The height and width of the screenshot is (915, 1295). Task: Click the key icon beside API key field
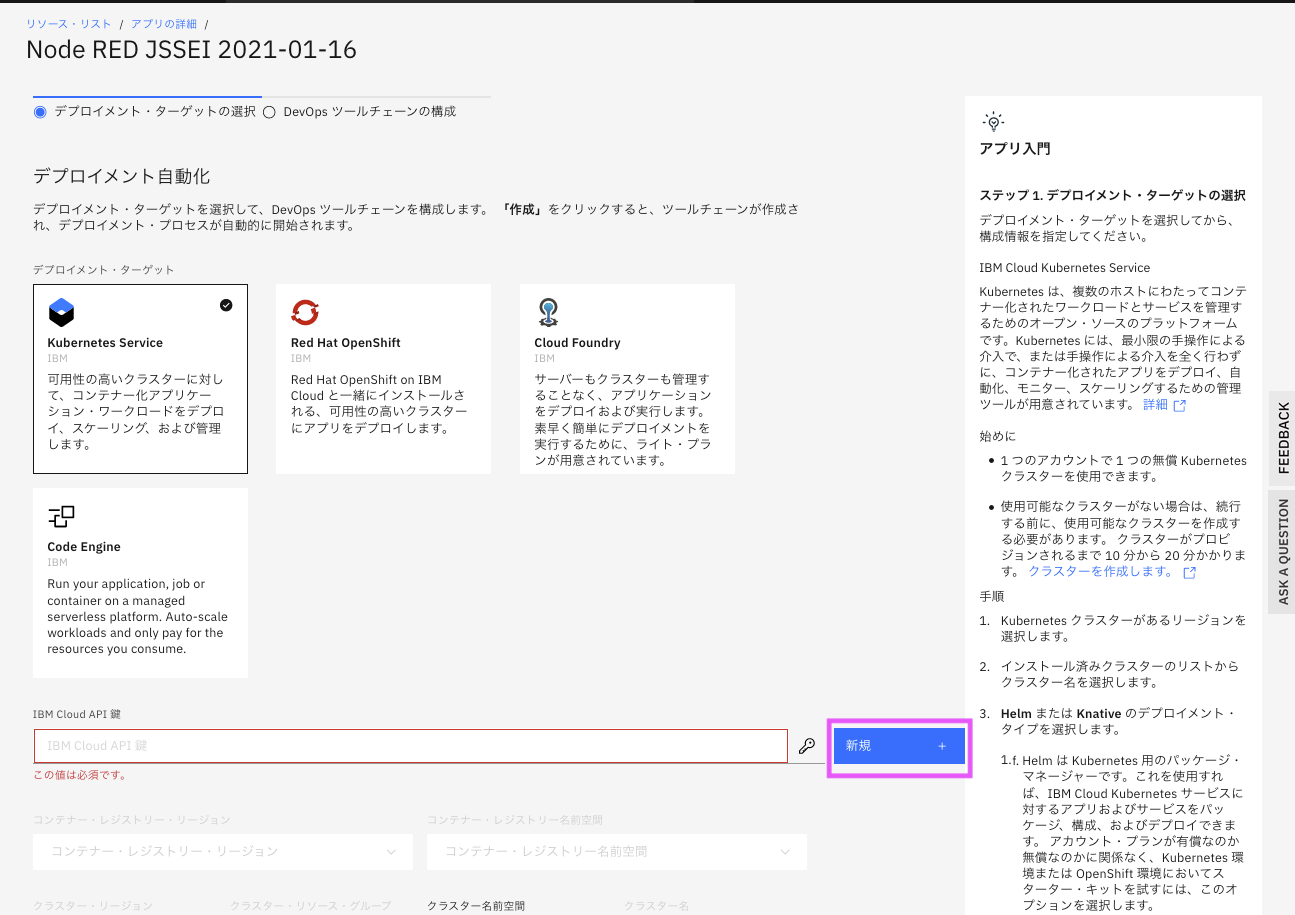[x=807, y=746]
